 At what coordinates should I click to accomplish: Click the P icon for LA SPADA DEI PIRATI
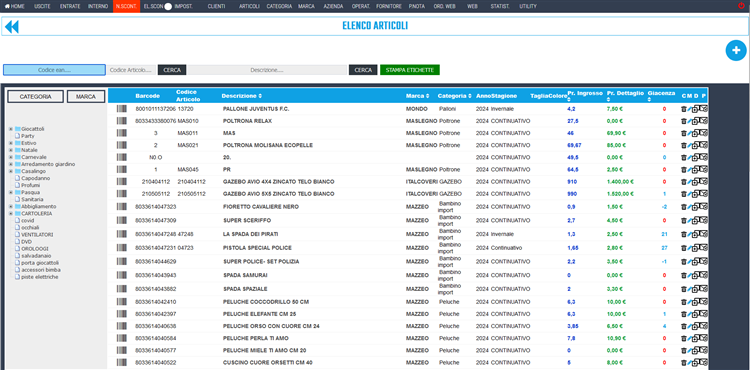(x=704, y=234)
